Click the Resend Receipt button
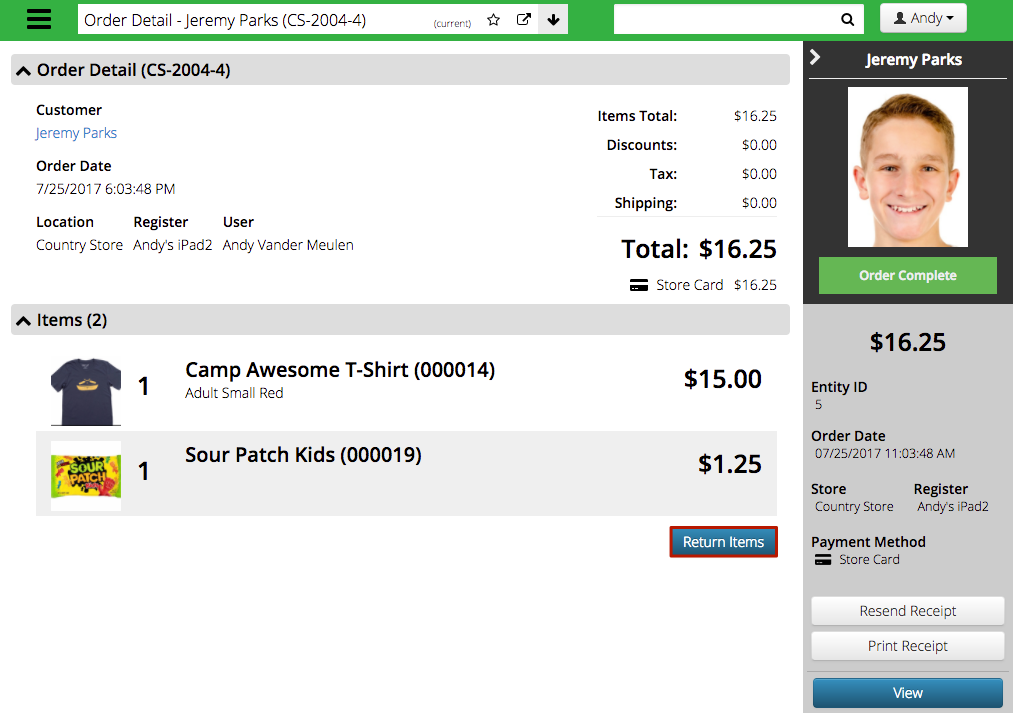The image size is (1013, 713). pos(908,611)
